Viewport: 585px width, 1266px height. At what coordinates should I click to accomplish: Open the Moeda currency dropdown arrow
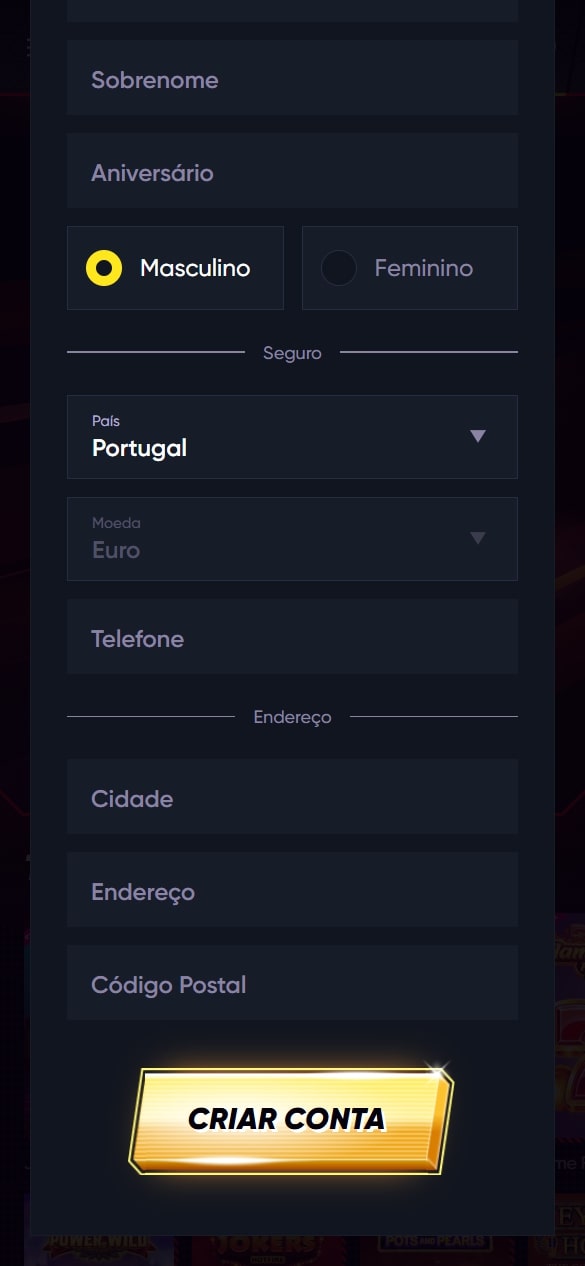478,538
